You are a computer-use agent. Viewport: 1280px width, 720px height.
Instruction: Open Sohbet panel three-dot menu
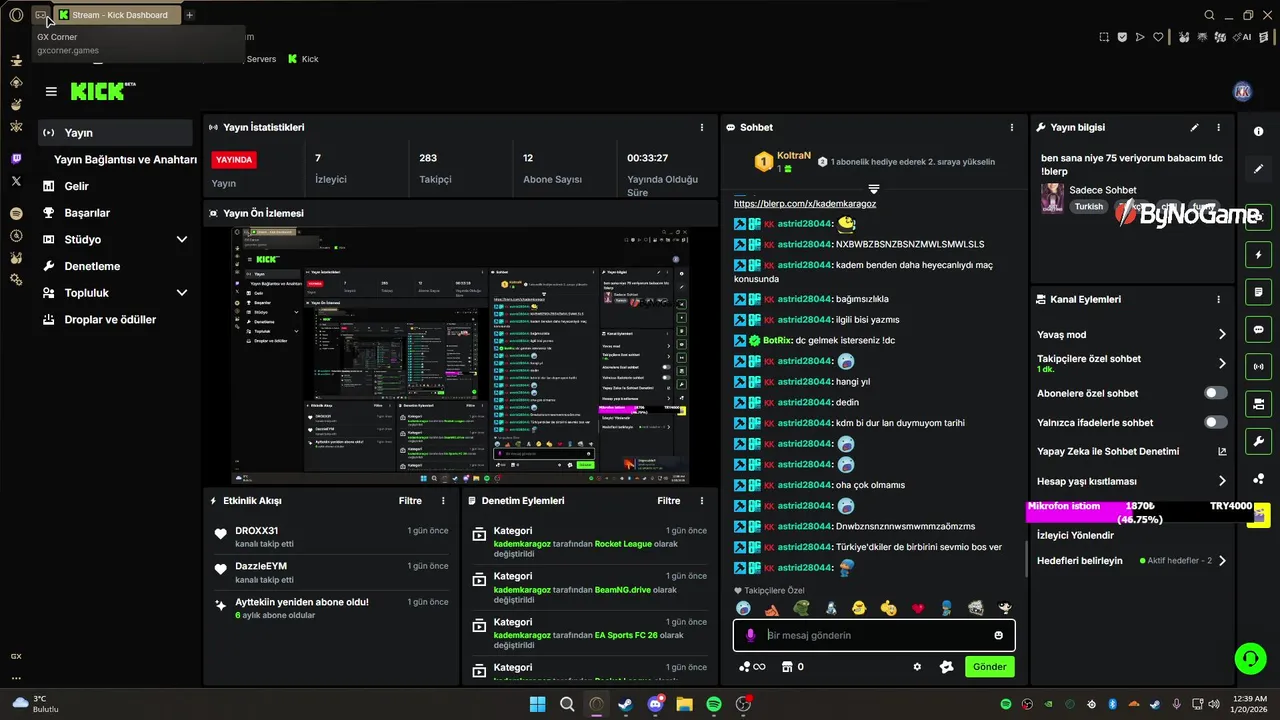(x=1011, y=128)
